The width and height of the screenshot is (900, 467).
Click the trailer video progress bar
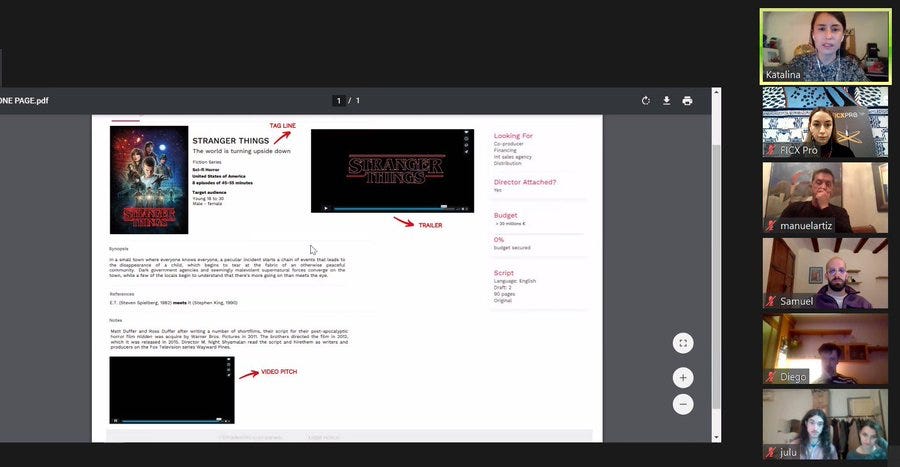tap(394, 208)
